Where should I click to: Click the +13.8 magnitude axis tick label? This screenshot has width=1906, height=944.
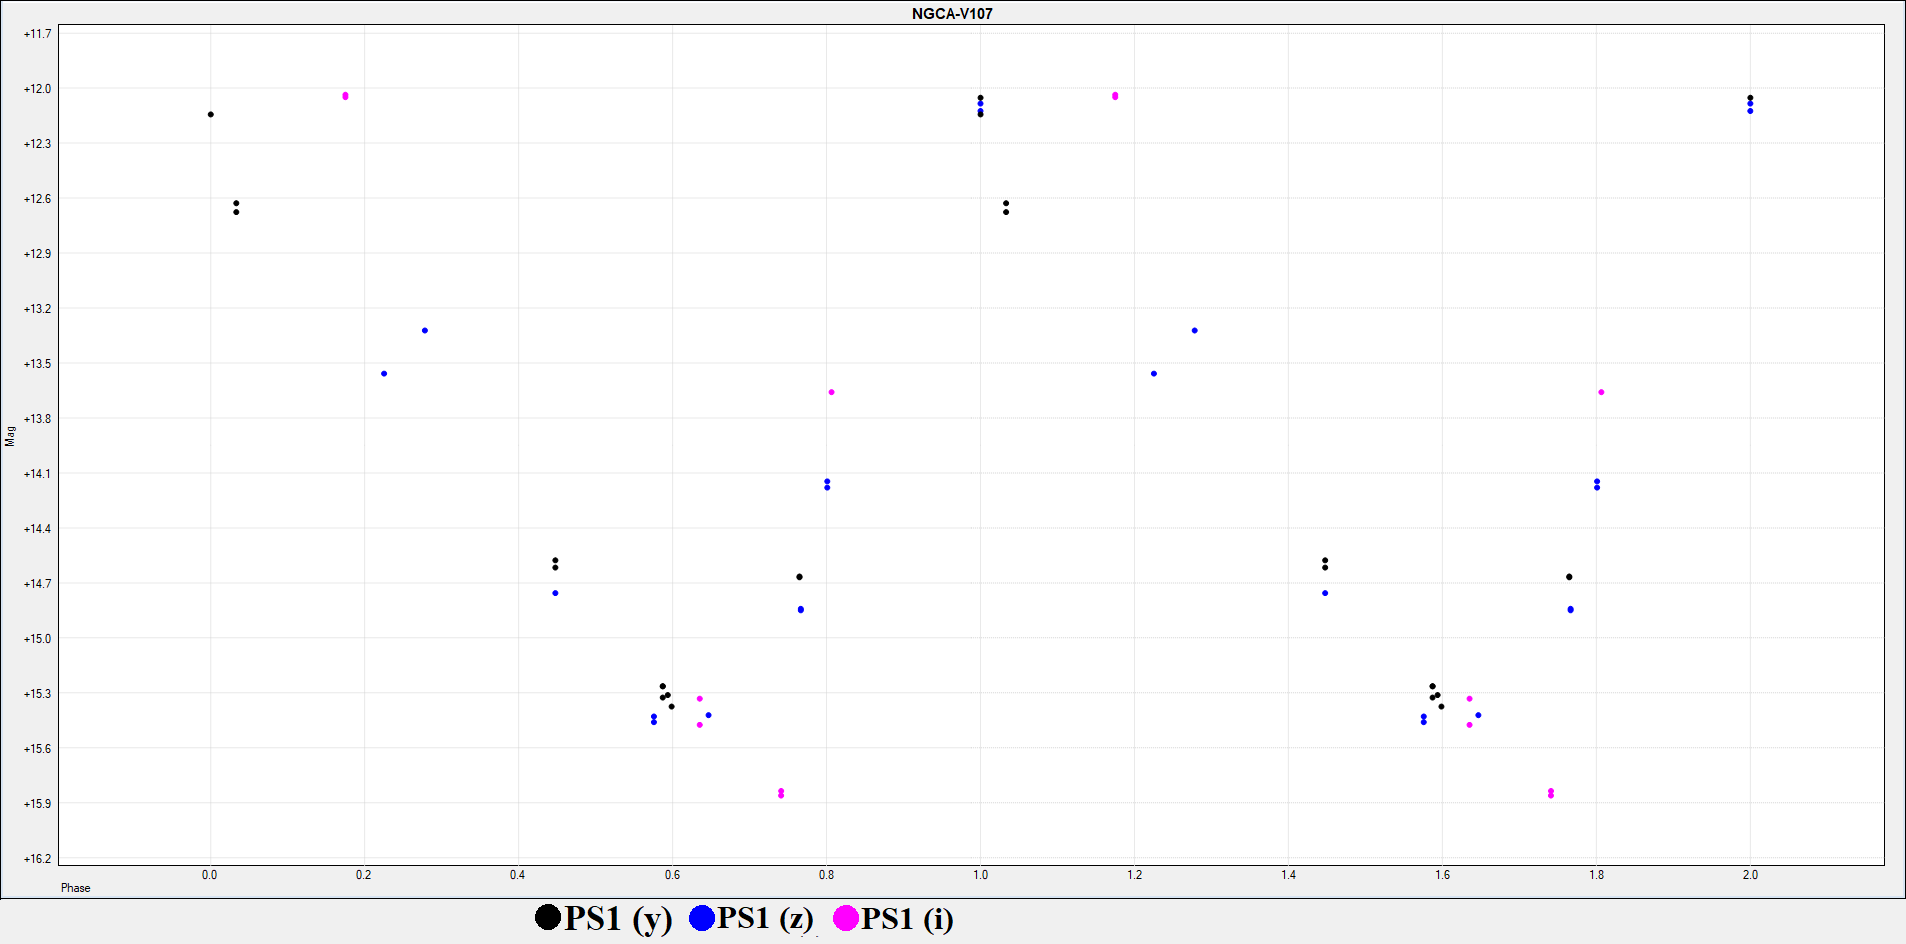(37, 419)
